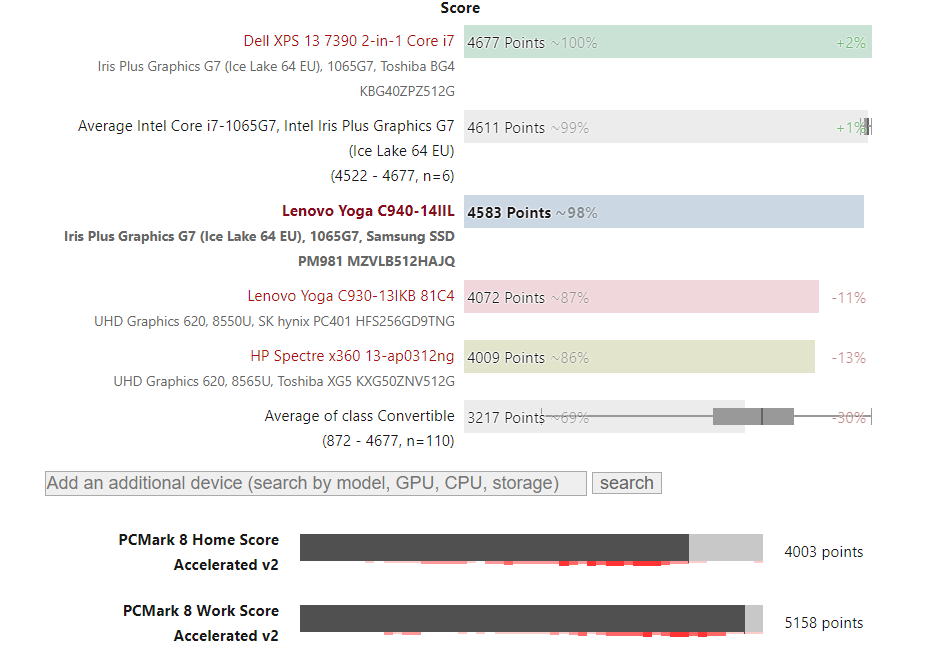Click the olive 4009 Points bar
The width and height of the screenshot is (940, 663).
pos(639,357)
